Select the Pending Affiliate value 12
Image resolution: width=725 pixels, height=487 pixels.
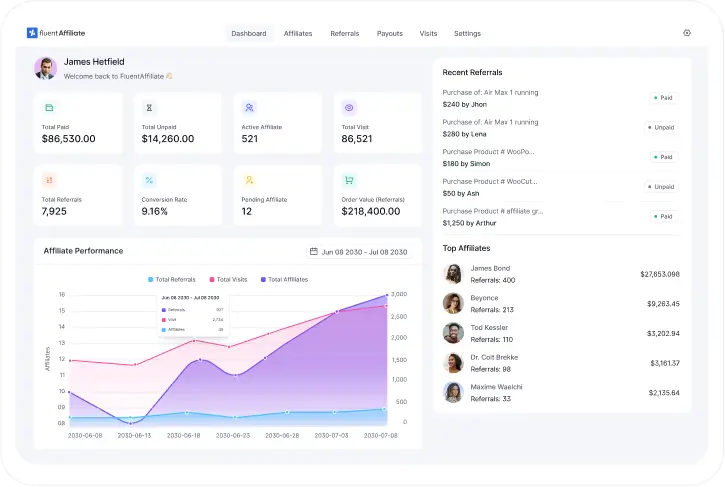(246, 211)
